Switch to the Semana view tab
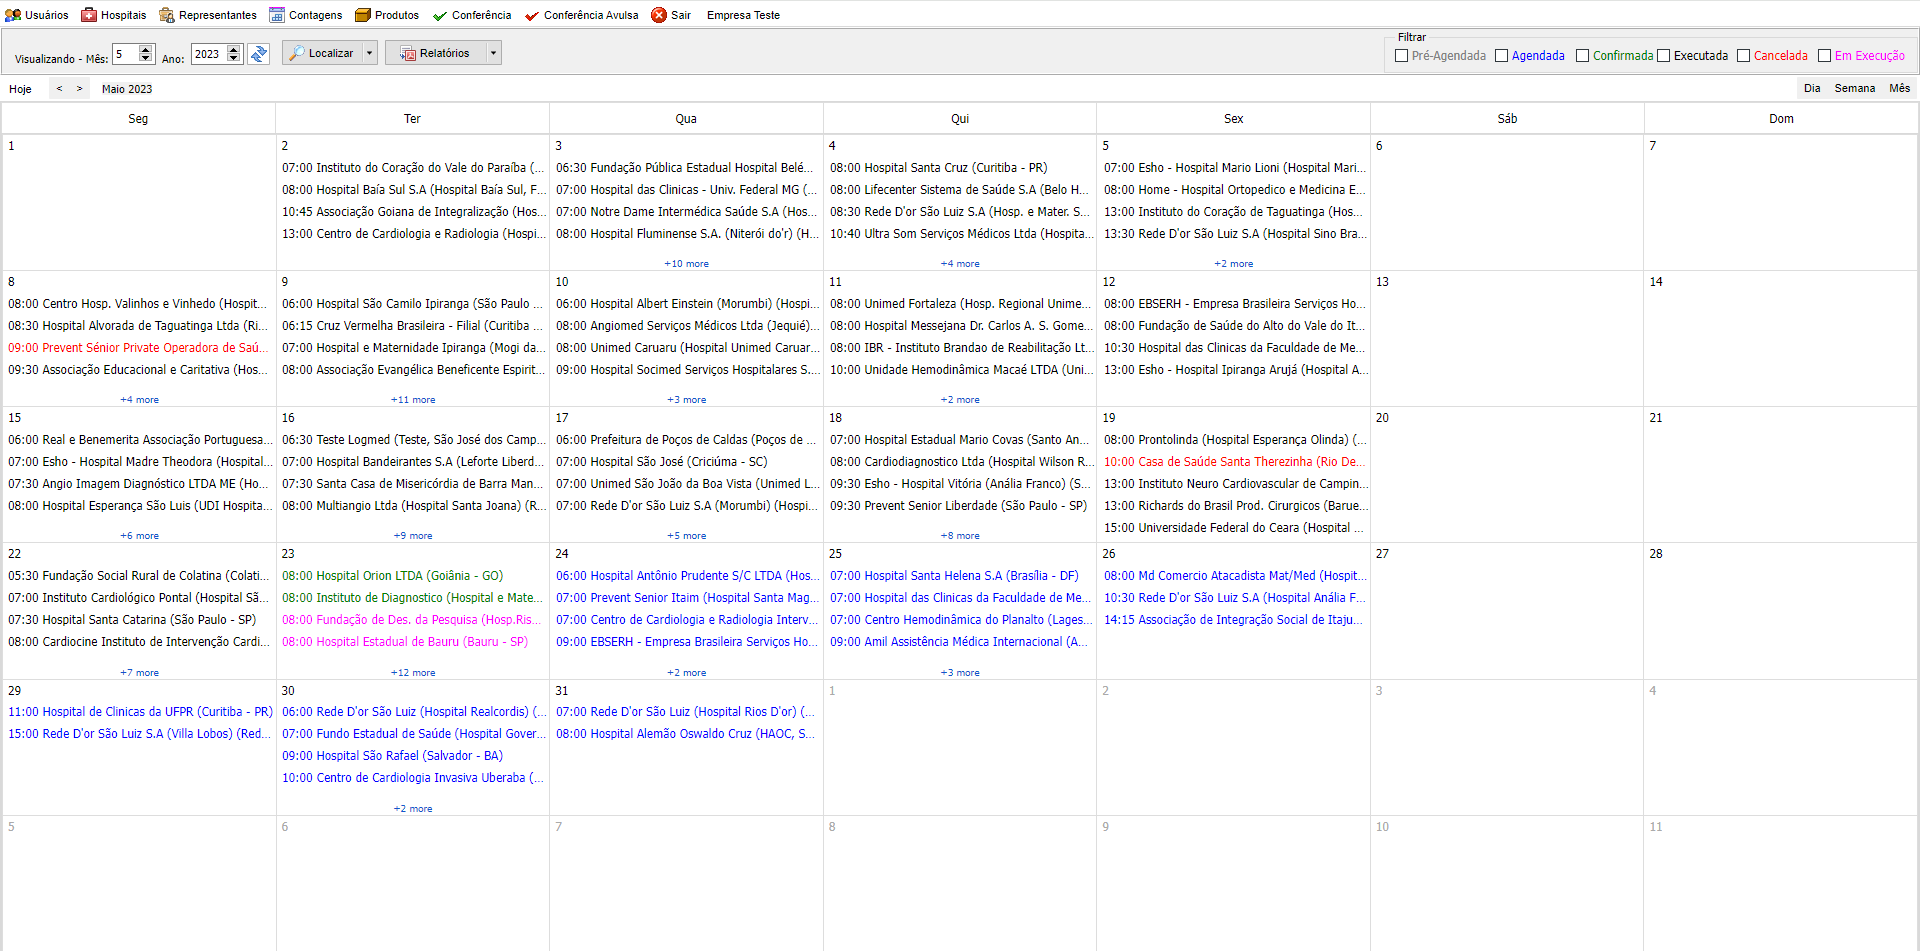 coord(1855,88)
